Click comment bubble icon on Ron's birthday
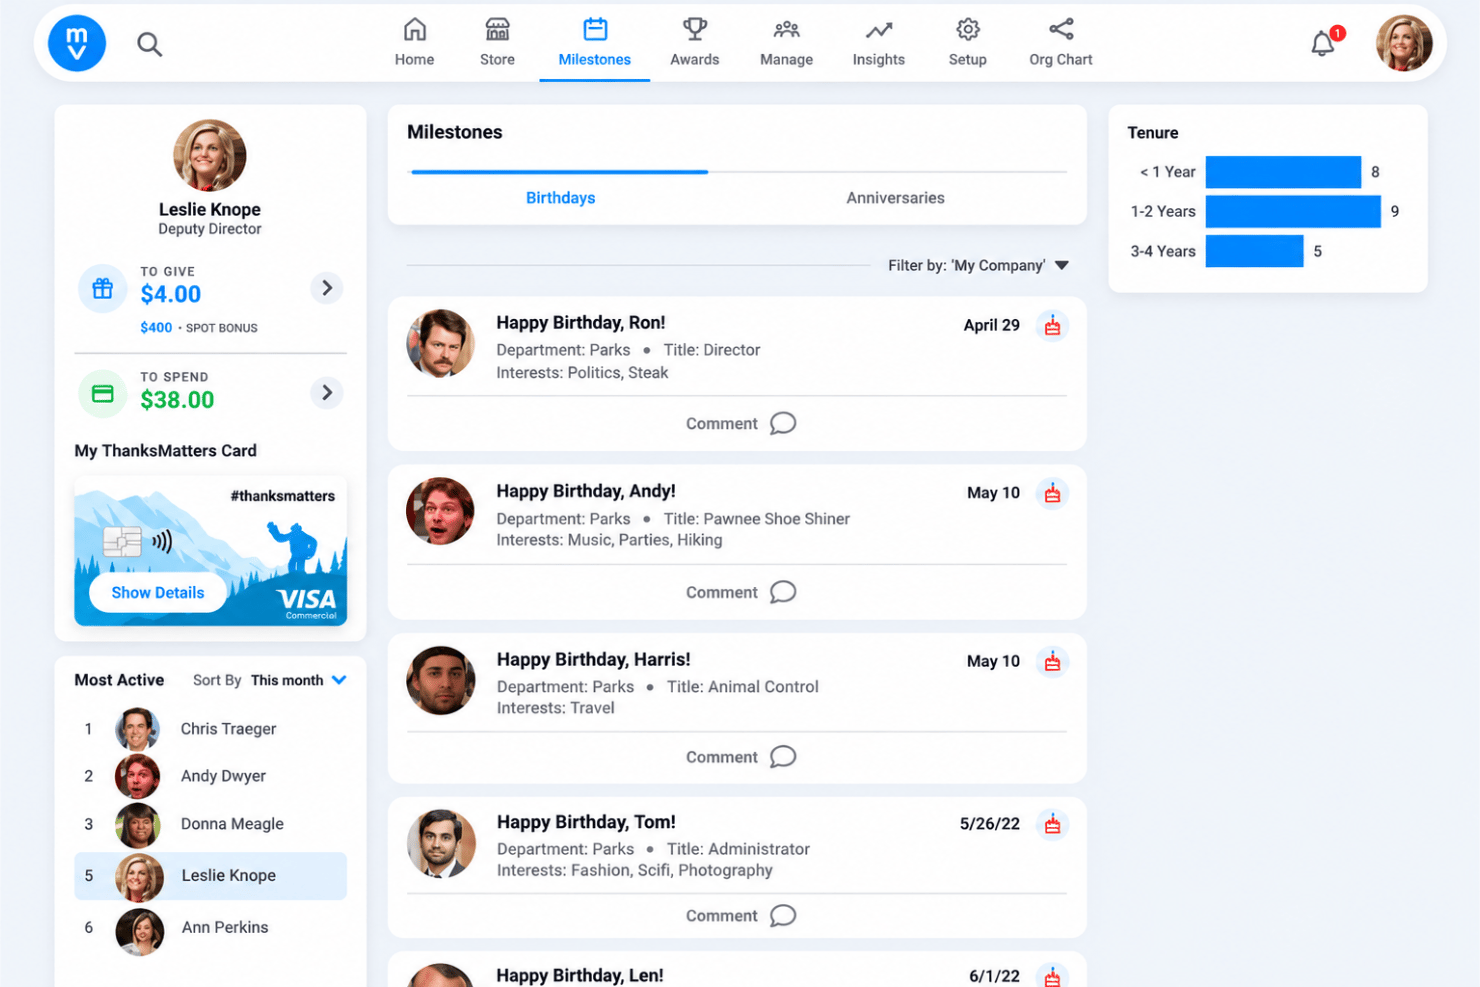1480x987 pixels. 783,423
